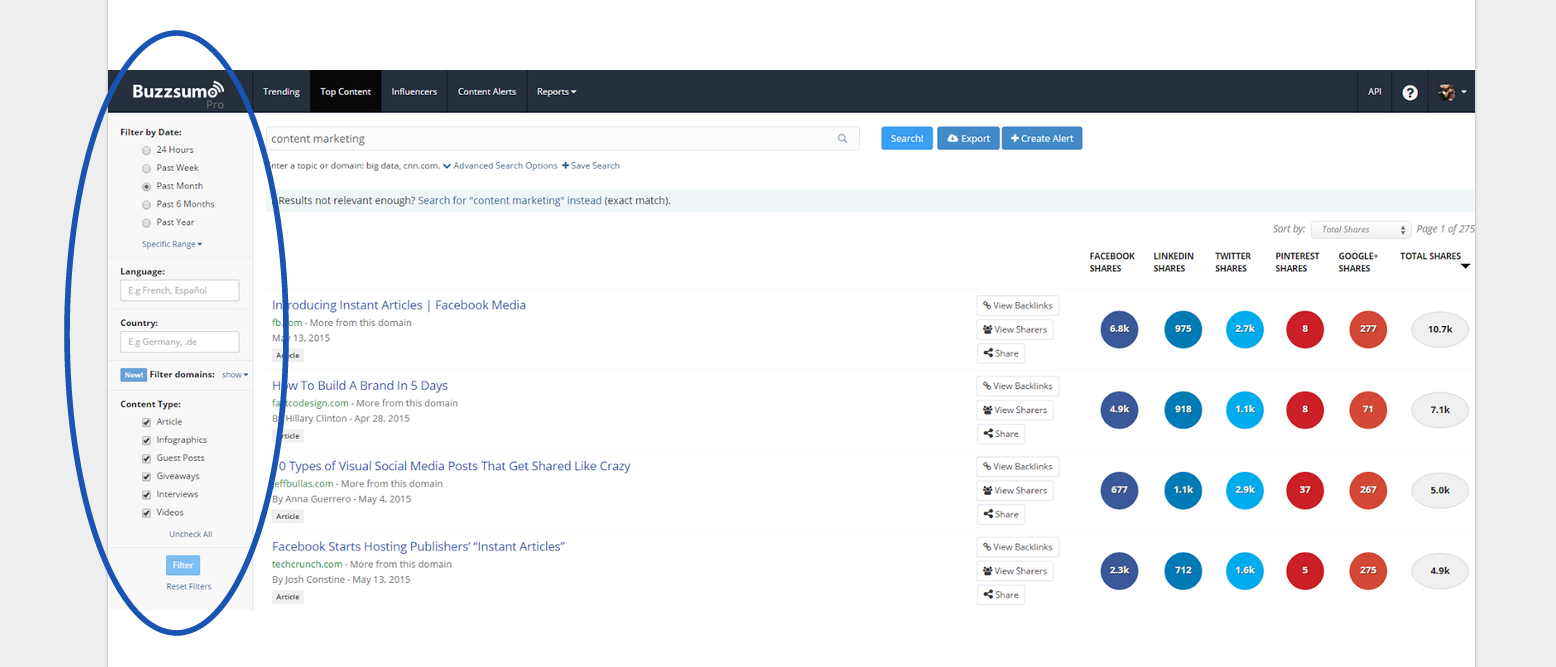
Task: View Facebook shares 4.9k bubble
Action: click(1120, 409)
